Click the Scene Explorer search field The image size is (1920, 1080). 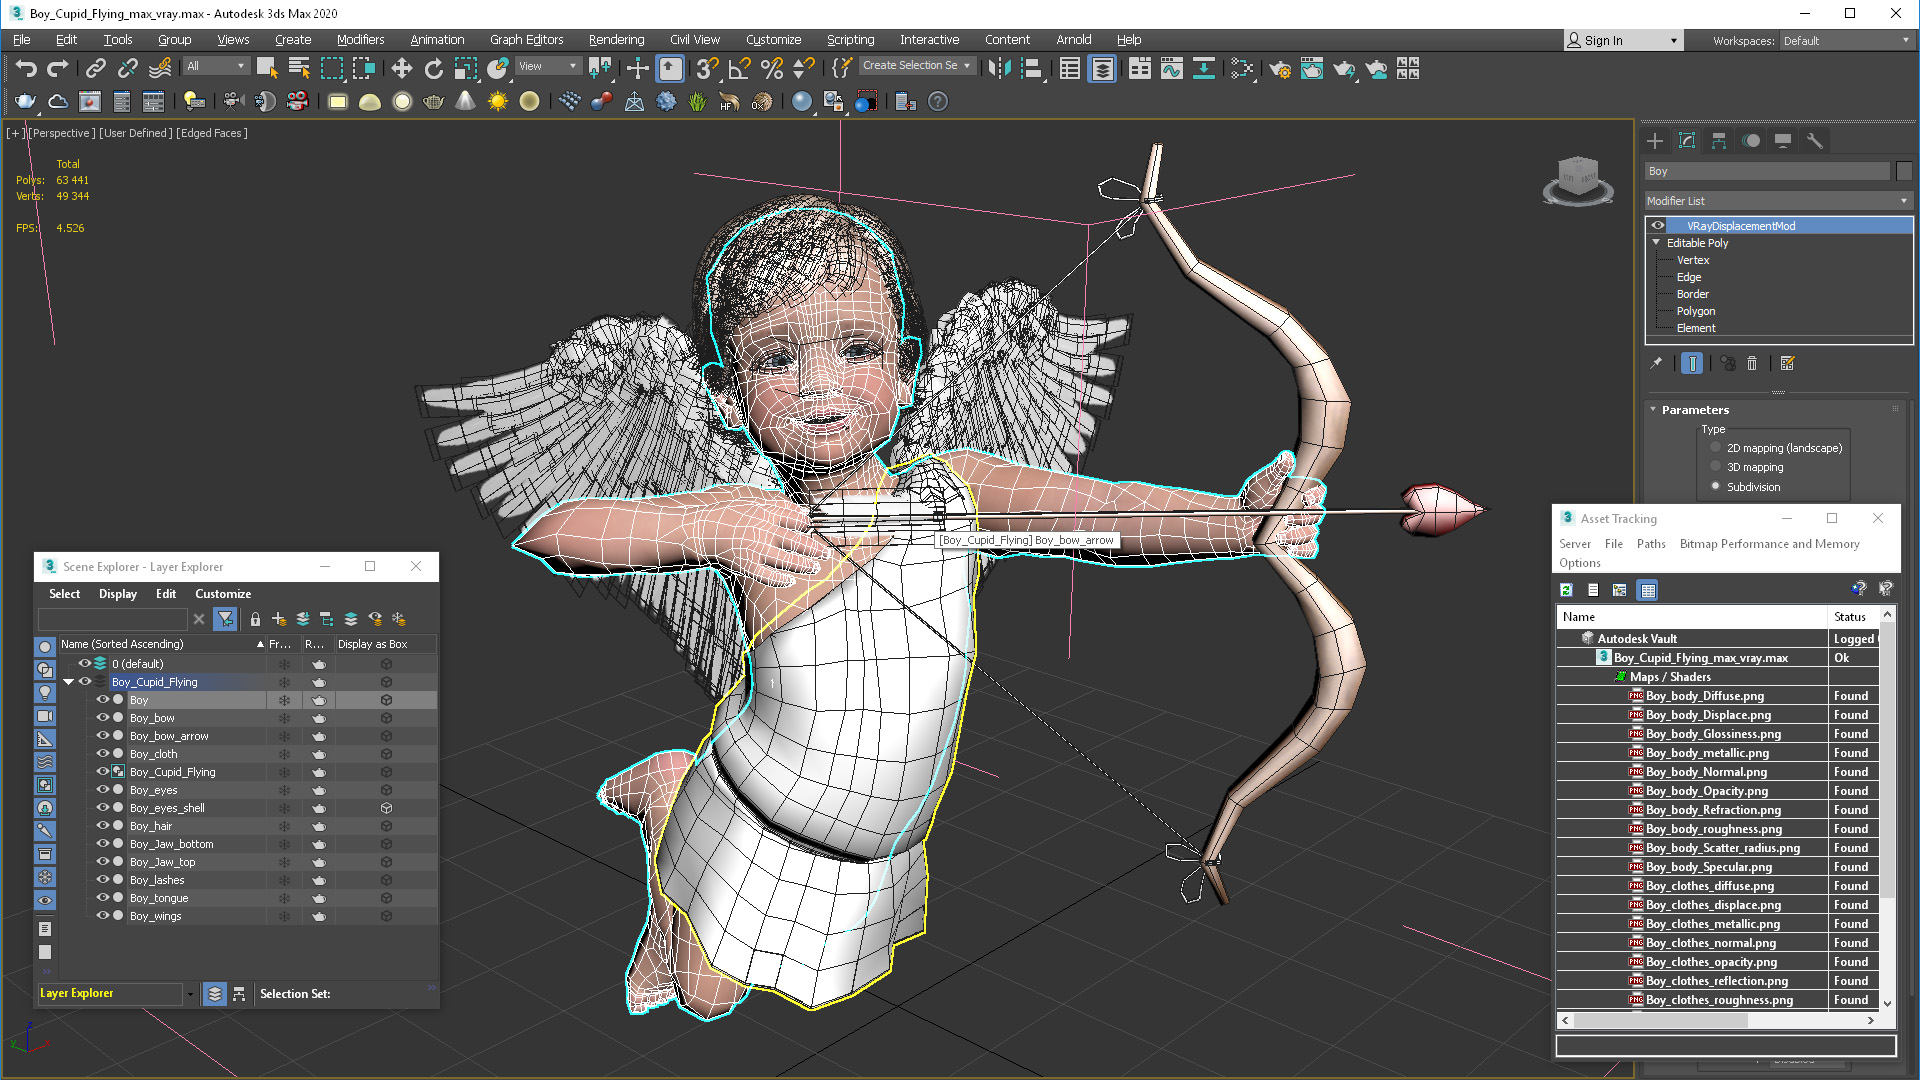(x=112, y=619)
